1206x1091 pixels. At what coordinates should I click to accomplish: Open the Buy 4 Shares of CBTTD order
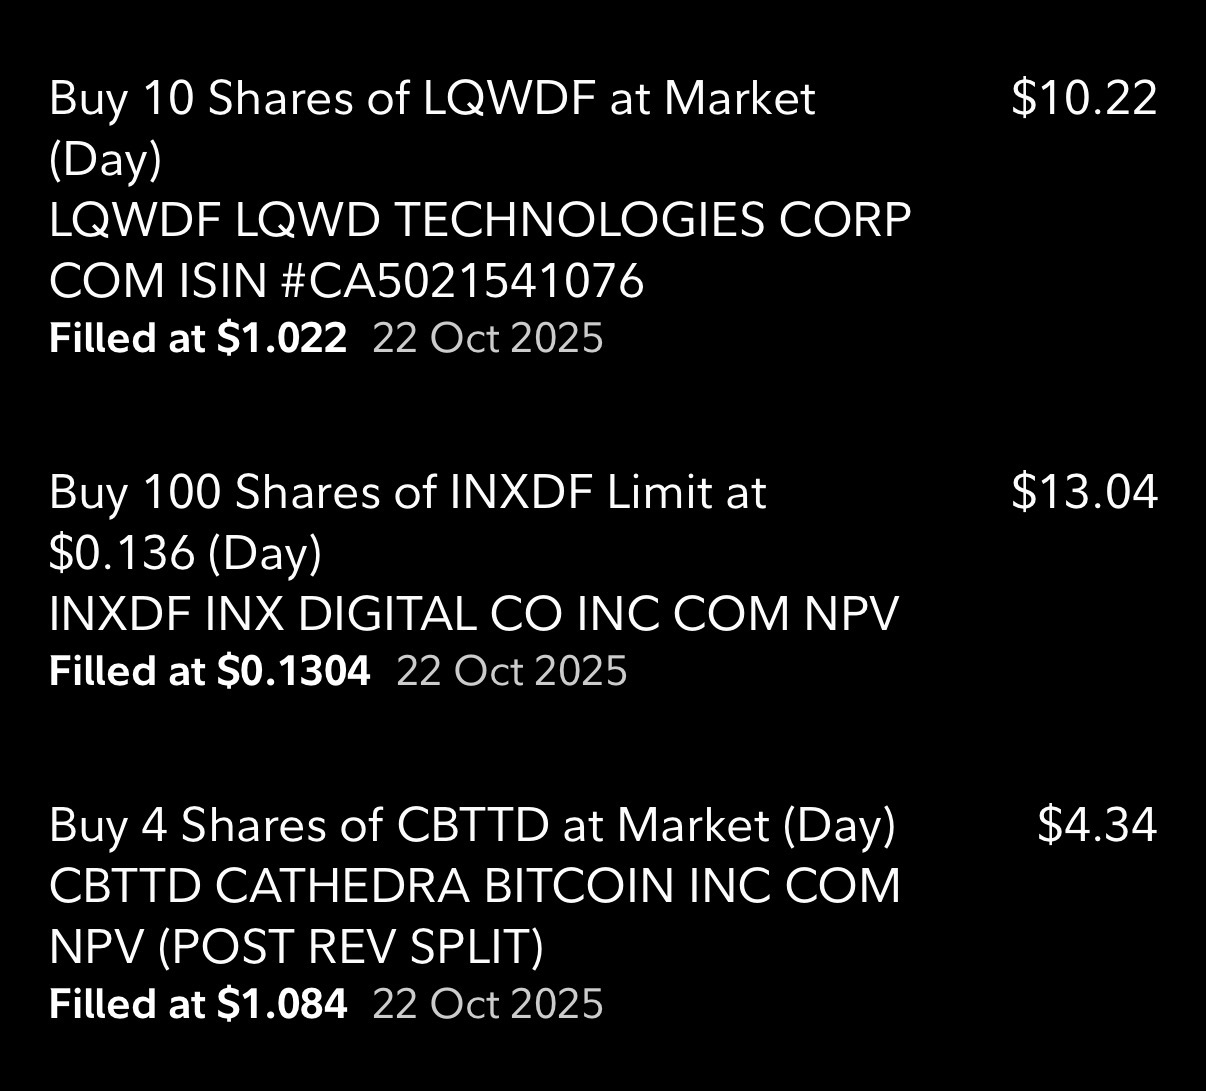pos(472,825)
